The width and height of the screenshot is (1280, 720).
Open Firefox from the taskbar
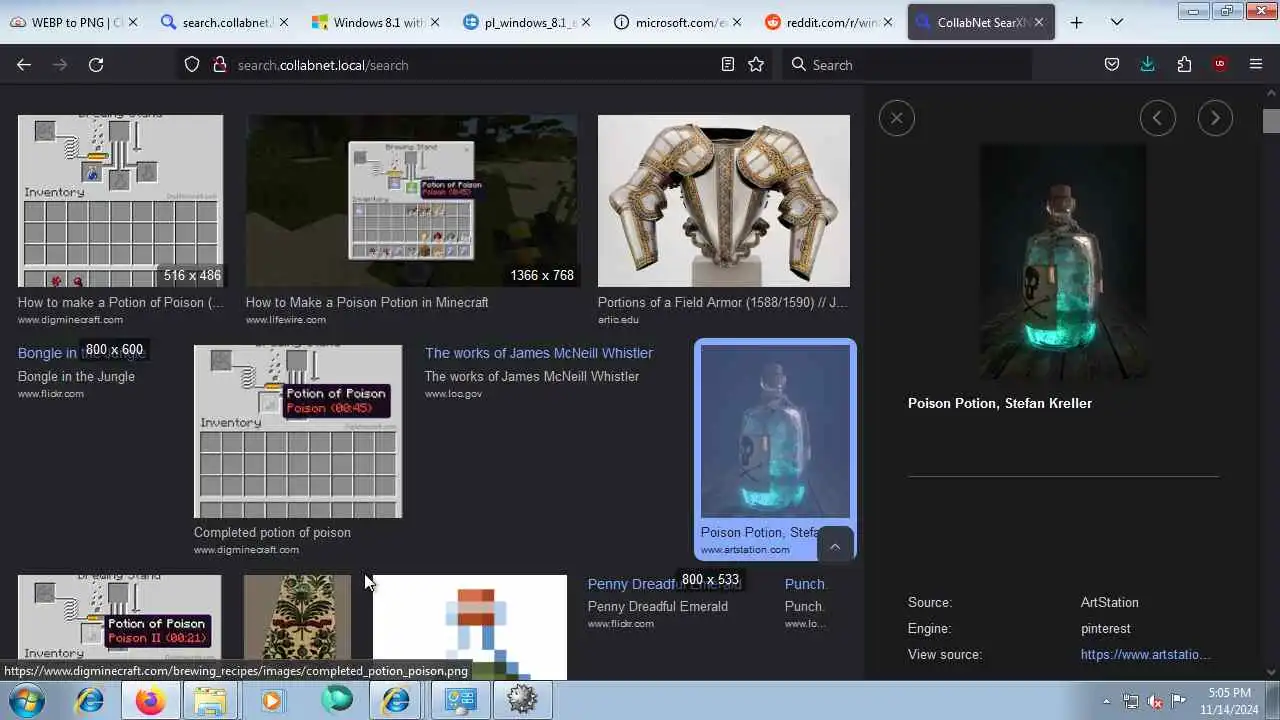tap(151, 701)
